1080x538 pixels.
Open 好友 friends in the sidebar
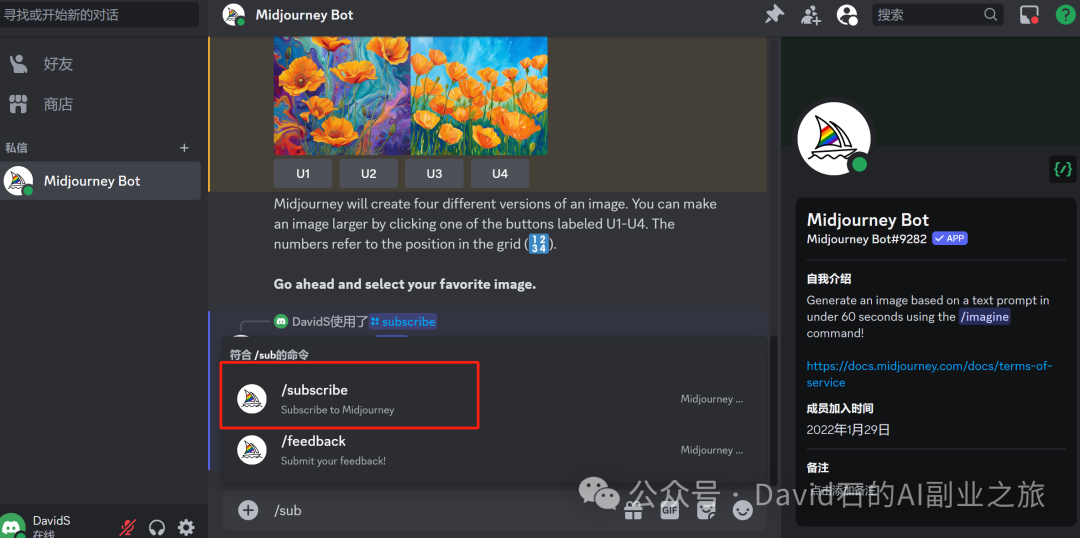pyautogui.click(x=58, y=64)
